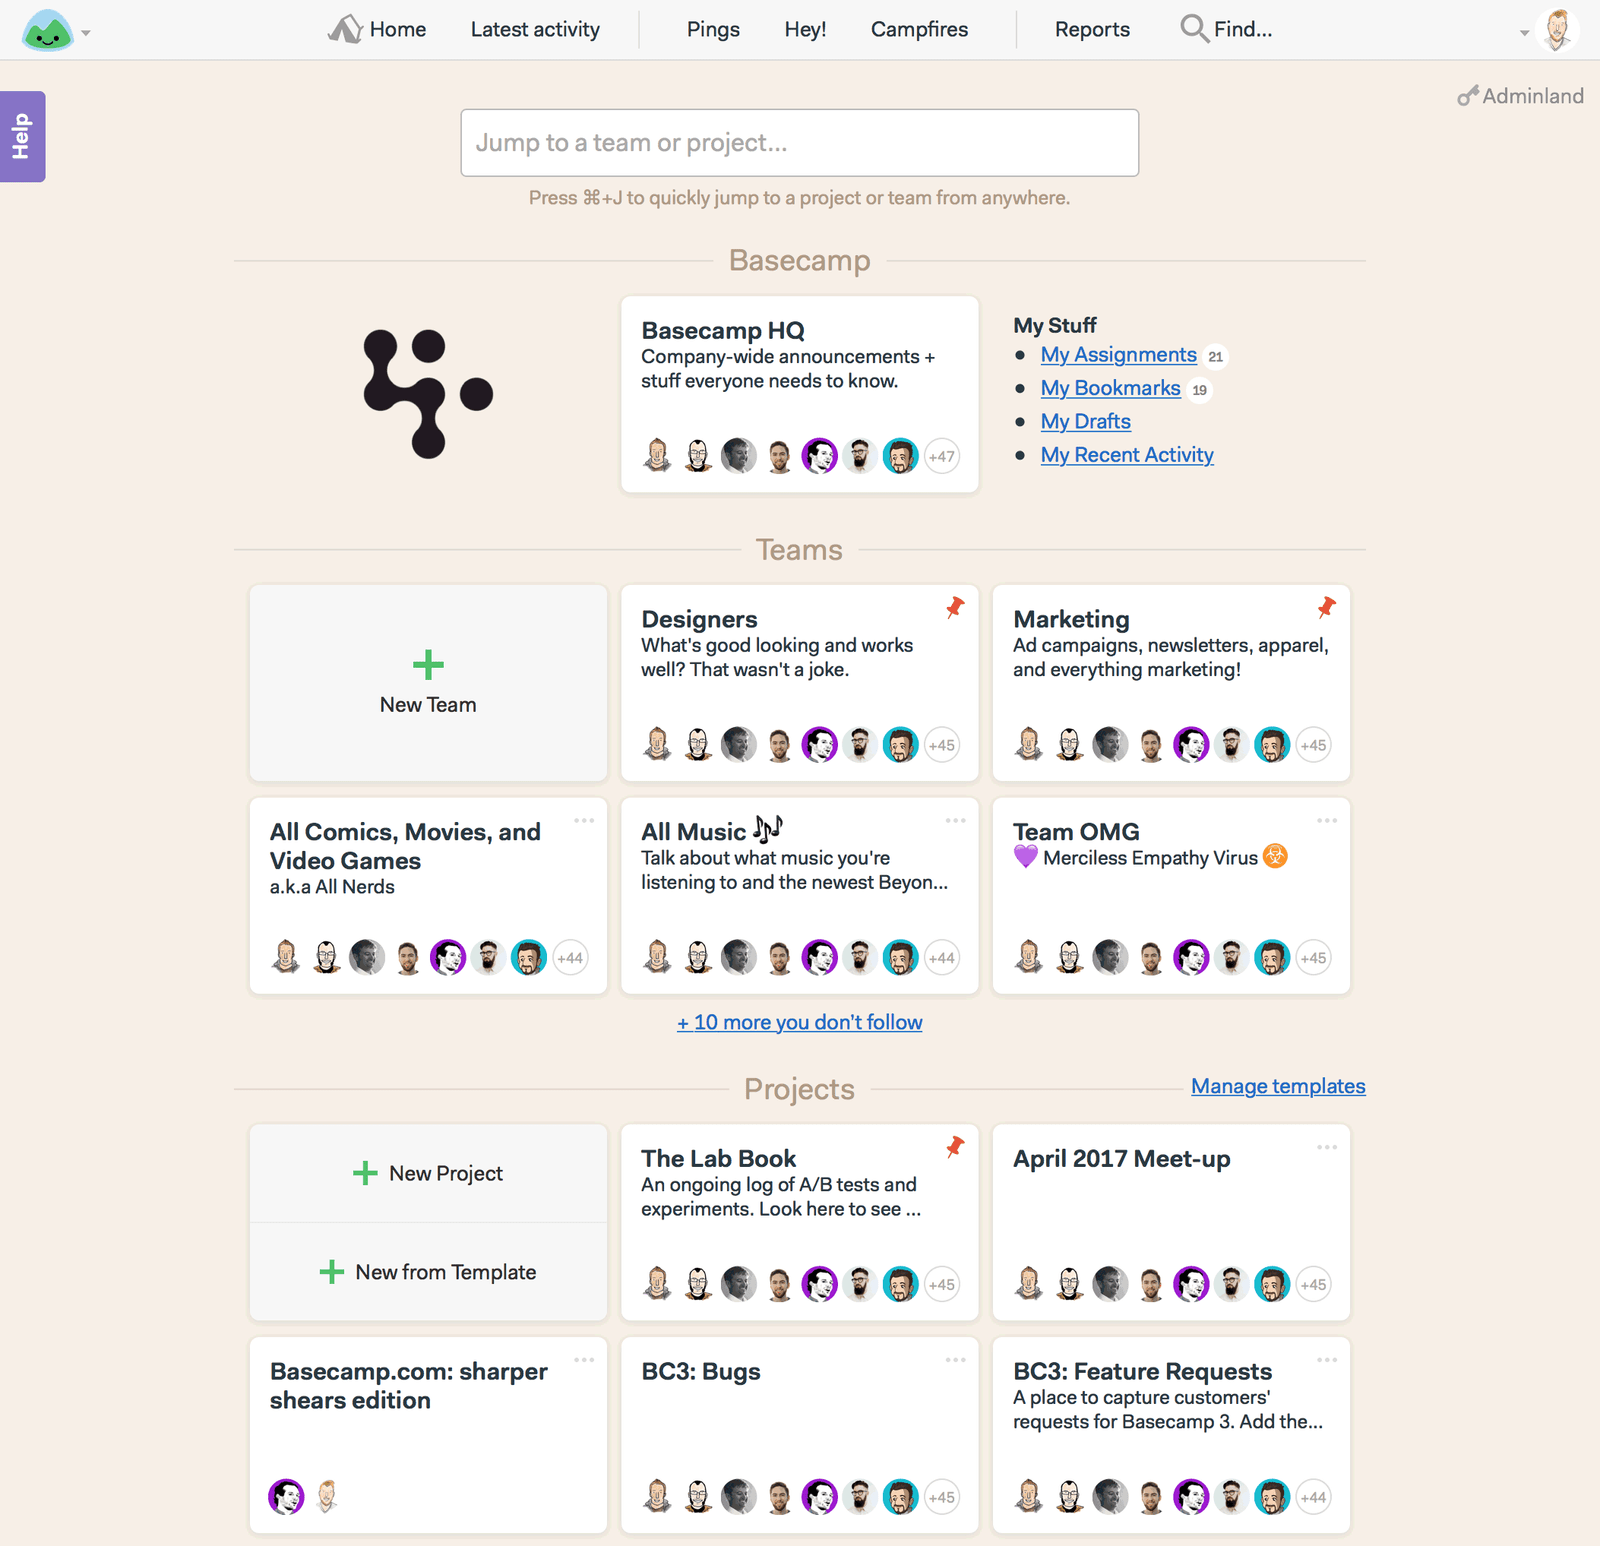Open the dropdown arrow beside the Basecamp logo
1600x1546 pixels.
point(86,33)
